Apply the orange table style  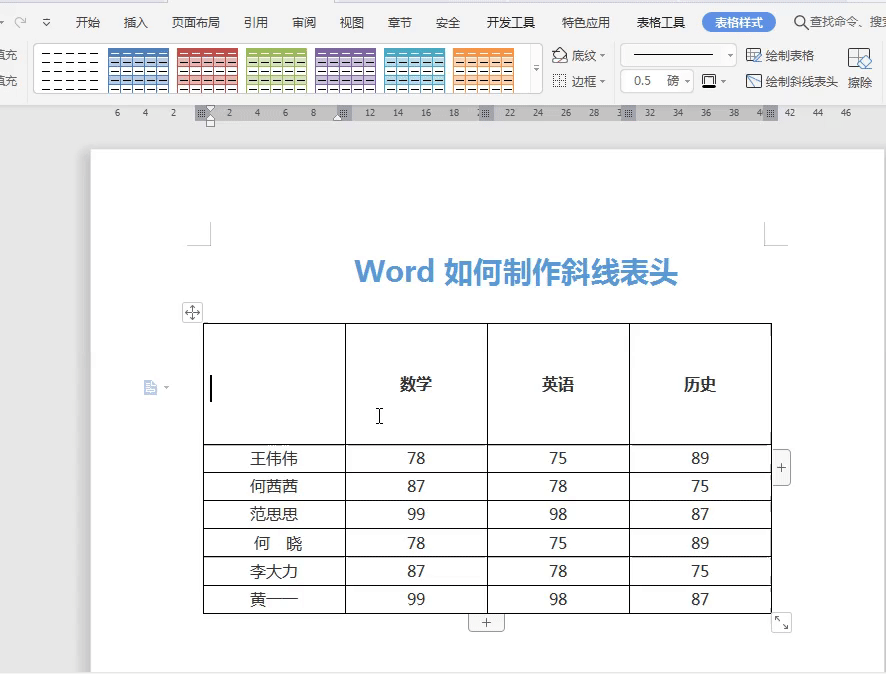click(x=483, y=70)
